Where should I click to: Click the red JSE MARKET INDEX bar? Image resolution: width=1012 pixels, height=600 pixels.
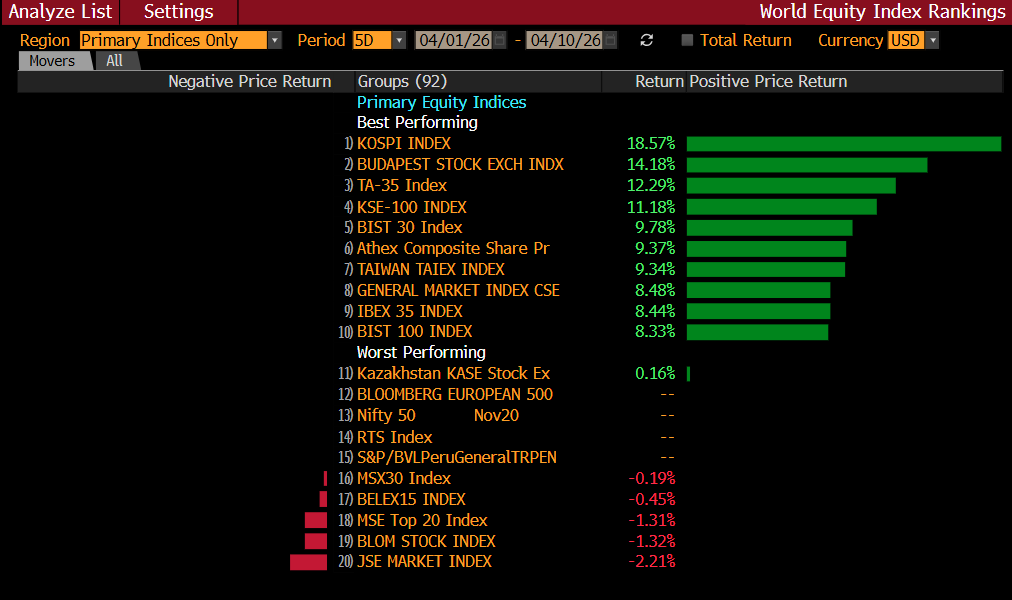[x=308, y=562]
